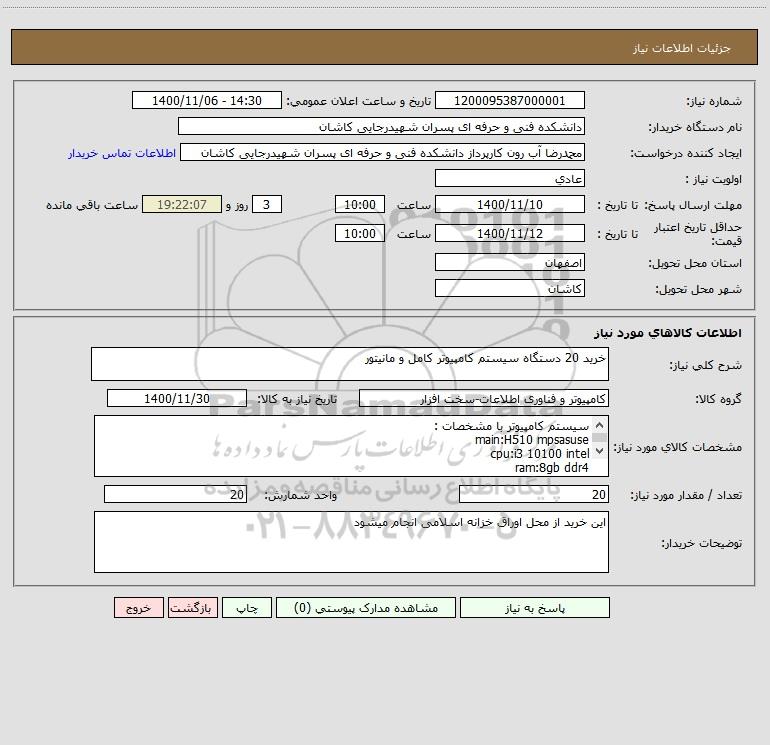Screen dimensions: 770x745
Task: Click the scrollbar track in specifications box
Action: [x=599, y=438]
